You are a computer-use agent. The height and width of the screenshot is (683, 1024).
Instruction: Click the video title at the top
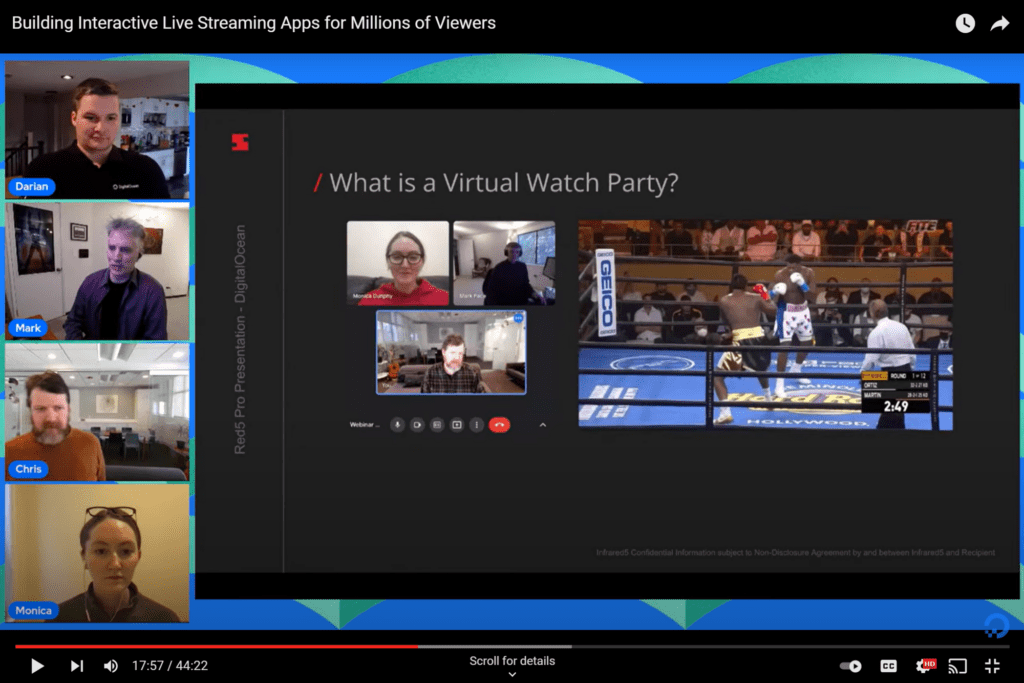click(x=251, y=22)
